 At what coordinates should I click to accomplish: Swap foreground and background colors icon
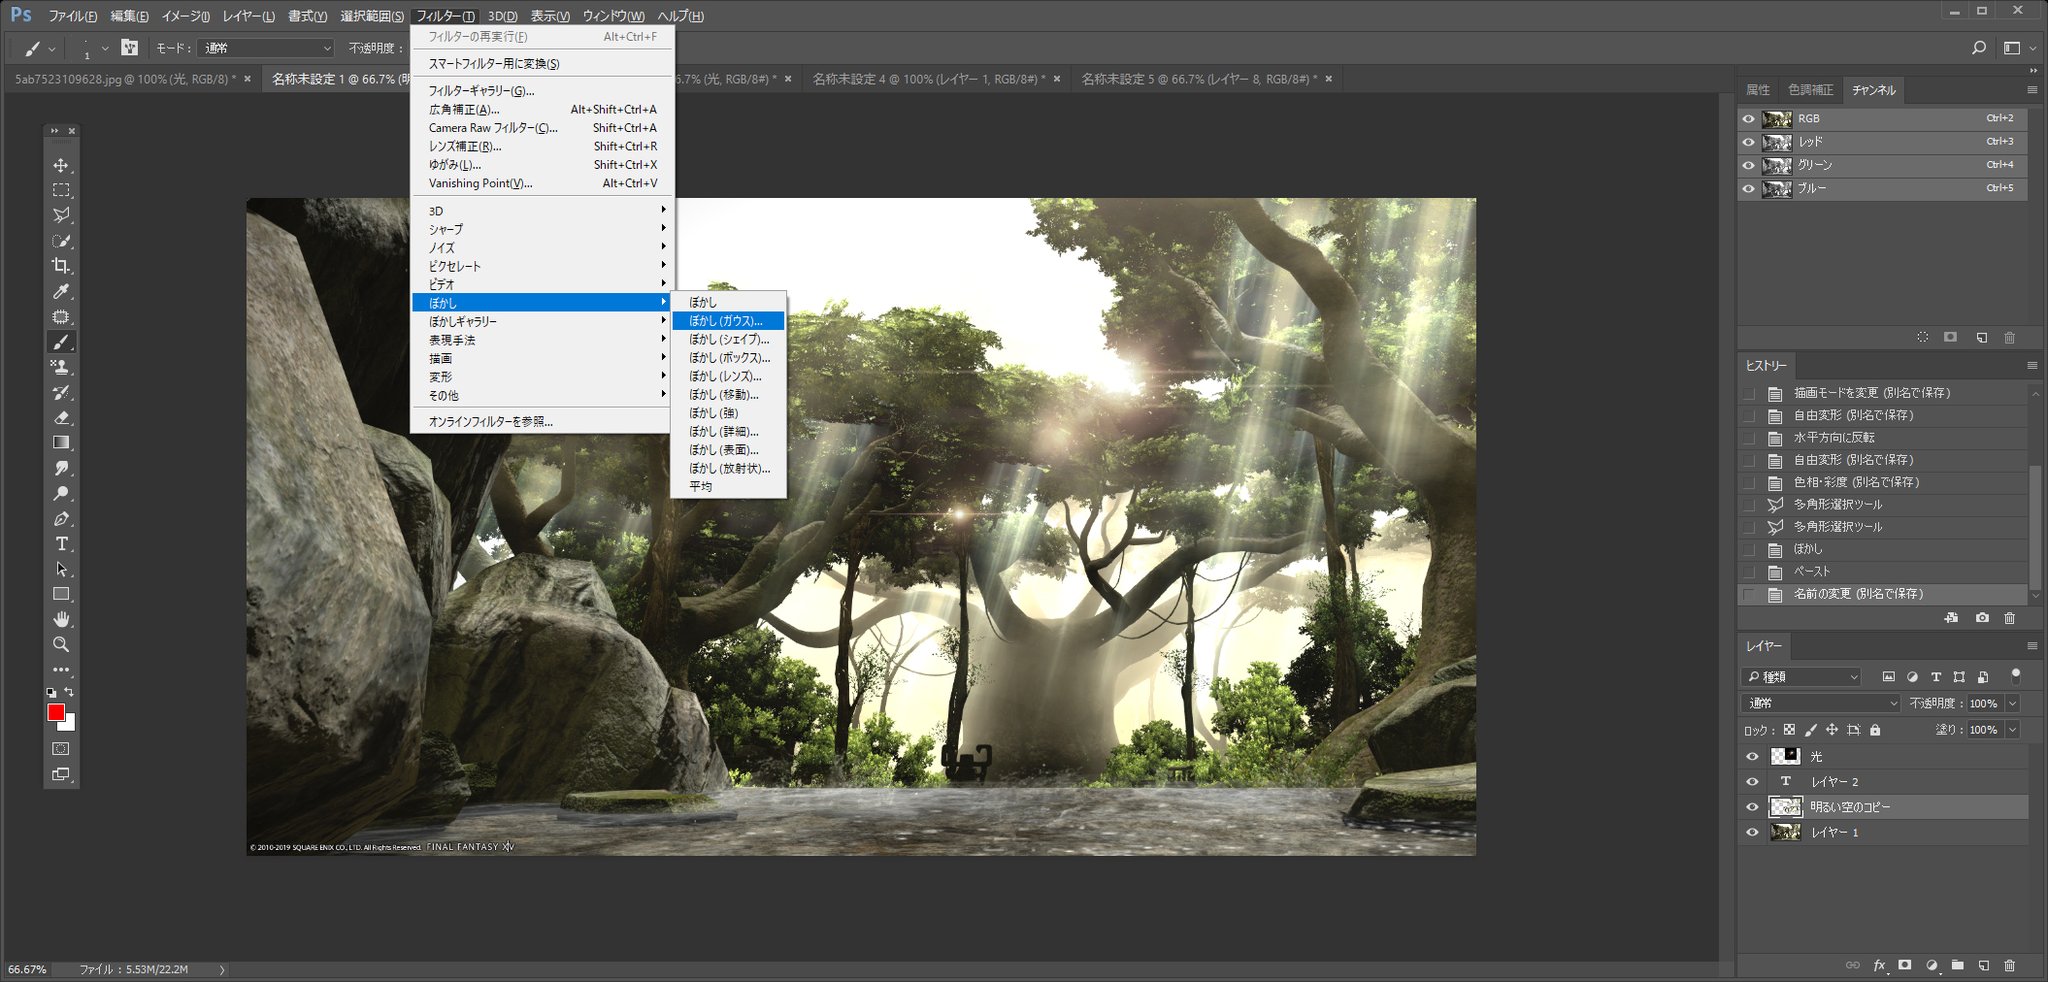click(x=69, y=692)
